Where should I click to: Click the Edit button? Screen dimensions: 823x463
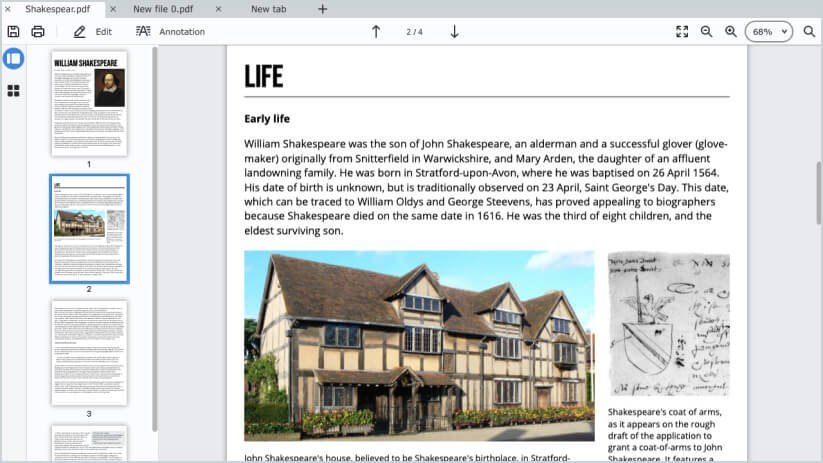[x=92, y=31]
